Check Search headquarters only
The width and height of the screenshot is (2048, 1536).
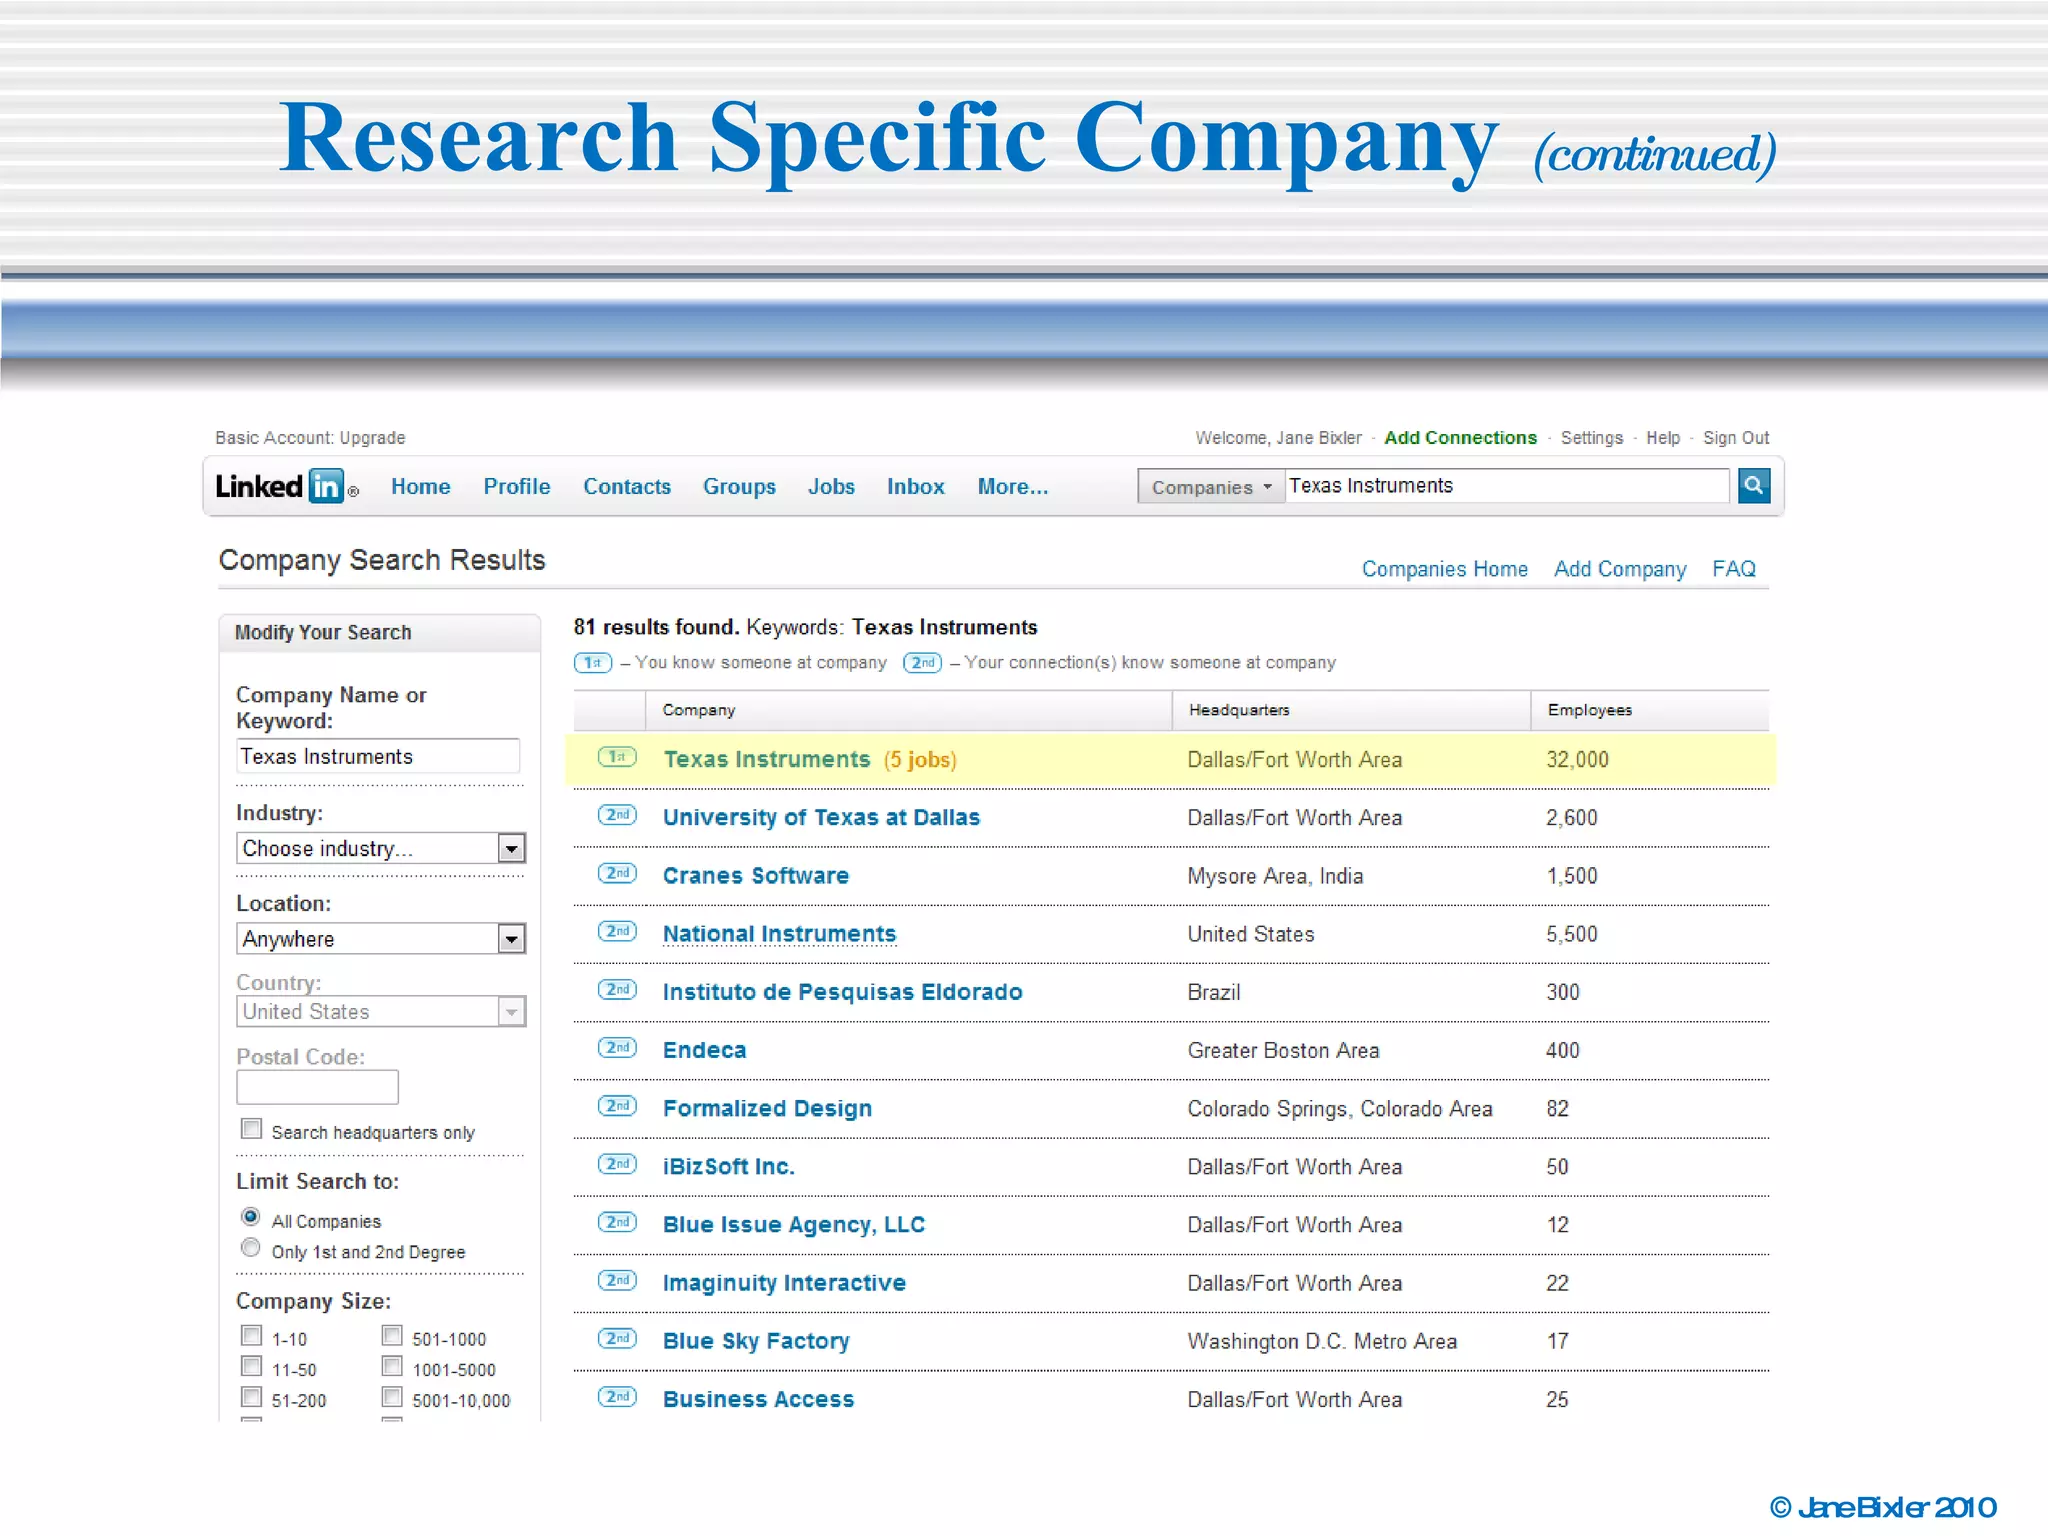click(251, 1129)
